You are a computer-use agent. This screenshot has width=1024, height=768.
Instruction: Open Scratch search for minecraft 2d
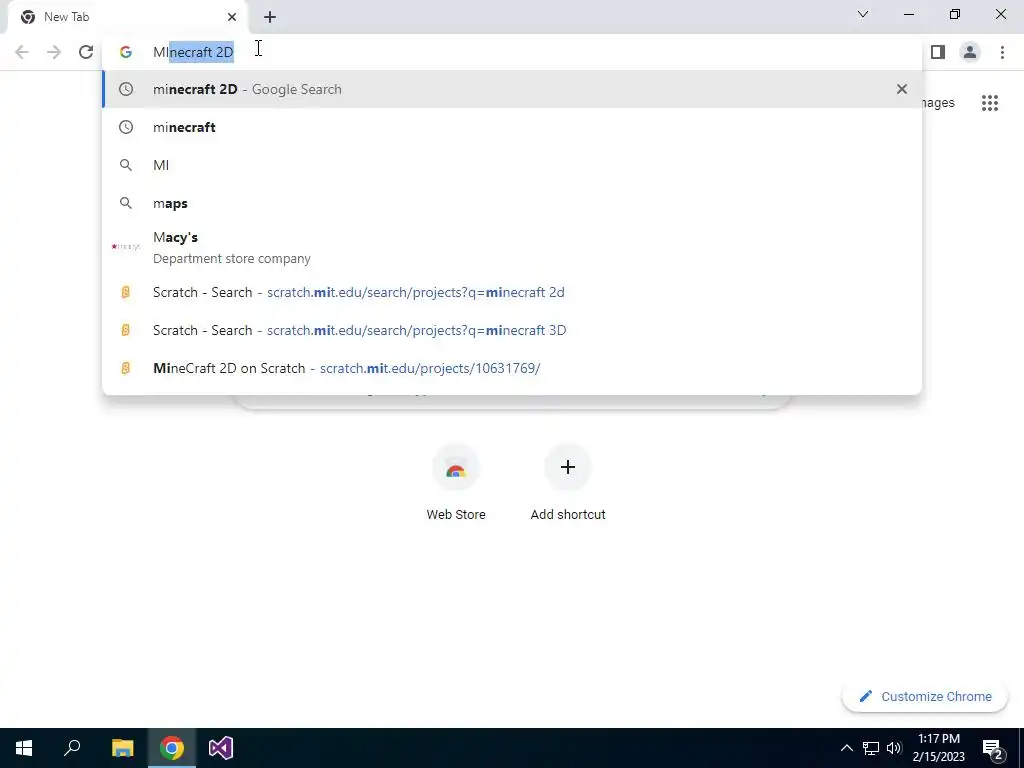point(512,292)
